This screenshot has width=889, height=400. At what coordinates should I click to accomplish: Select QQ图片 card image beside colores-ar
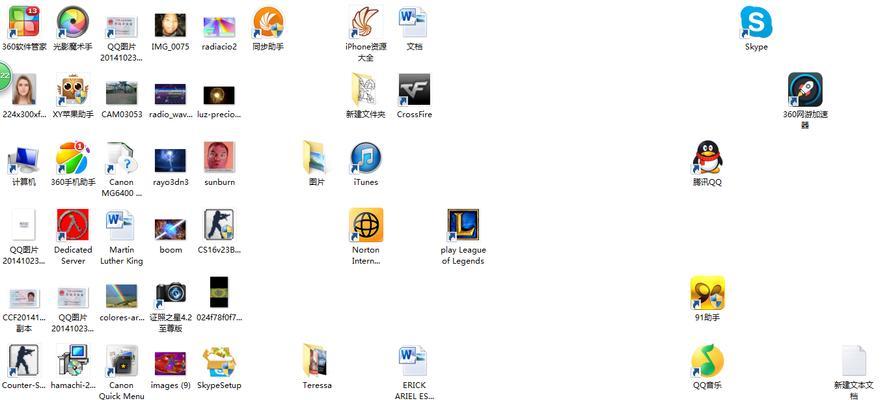click(x=73, y=298)
